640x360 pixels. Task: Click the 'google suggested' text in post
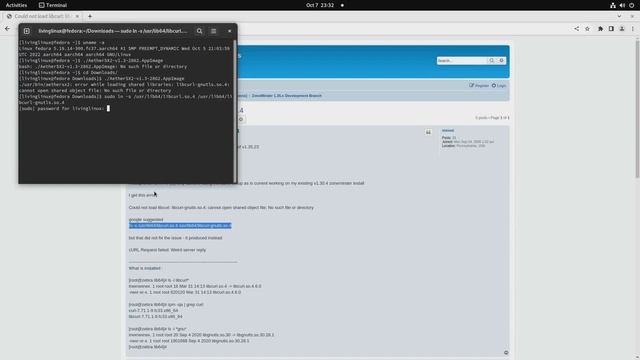point(146,220)
